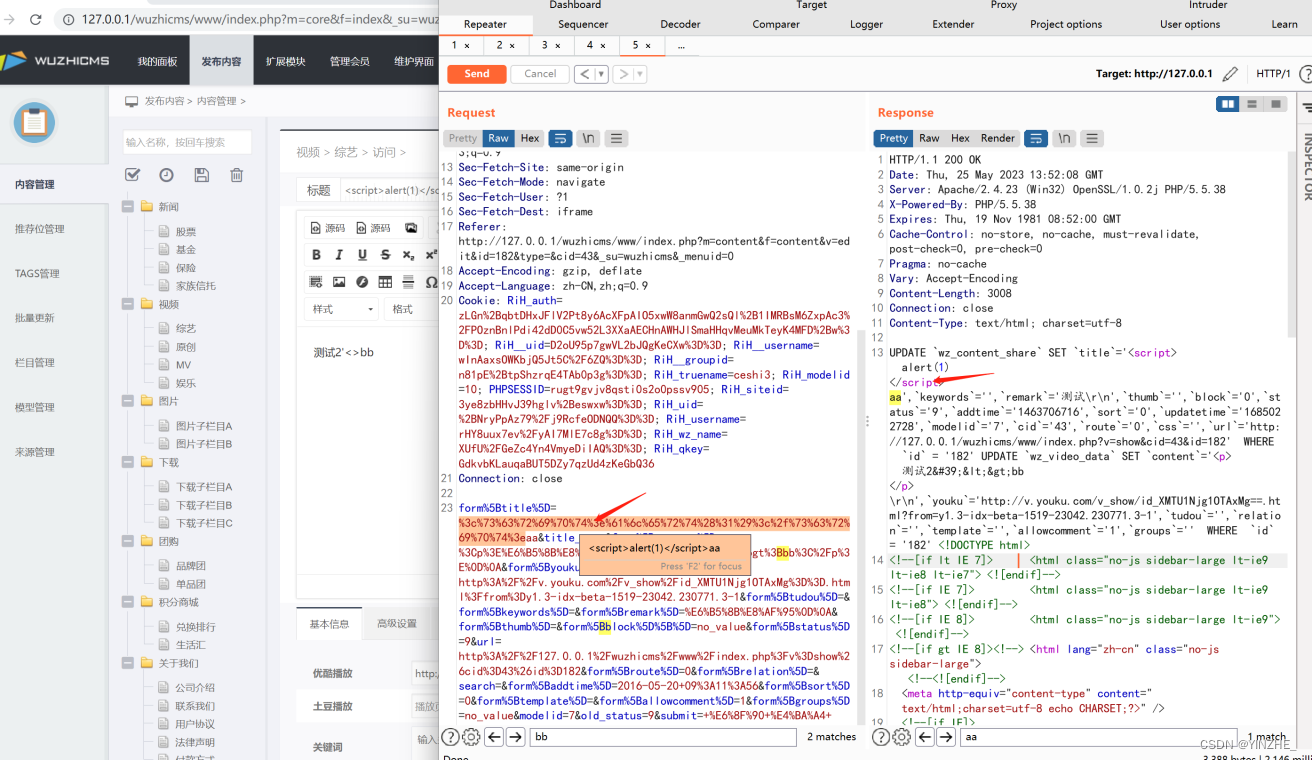
Task: Click 推荐位管理 in left sidebar
Action: [x=40, y=229]
